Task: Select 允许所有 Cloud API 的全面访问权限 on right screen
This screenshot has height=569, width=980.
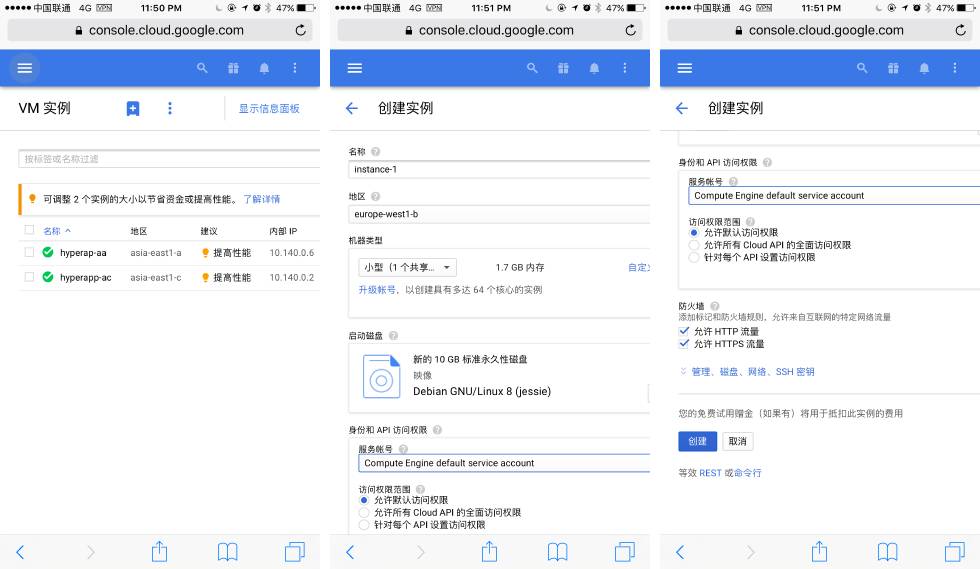Action: pos(694,245)
